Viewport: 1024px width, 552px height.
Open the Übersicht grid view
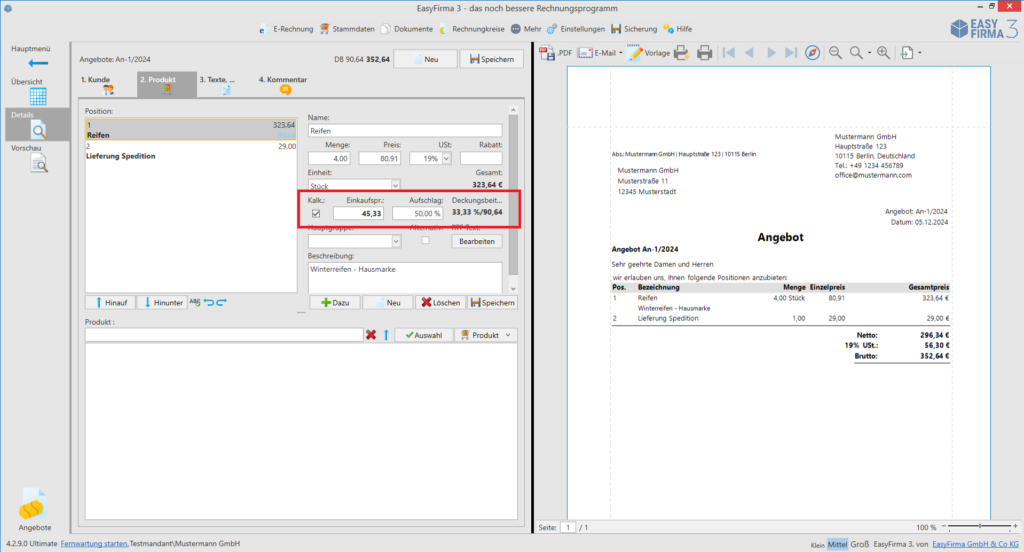(38, 96)
